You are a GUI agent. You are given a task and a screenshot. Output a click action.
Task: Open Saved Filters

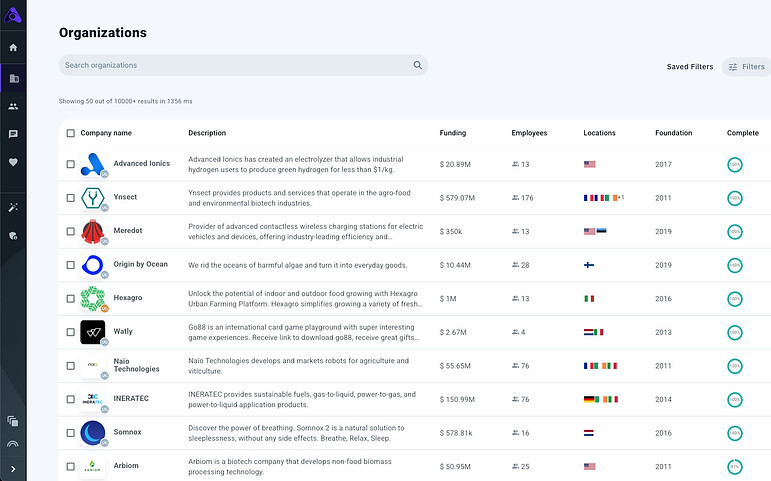pos(690,66)
